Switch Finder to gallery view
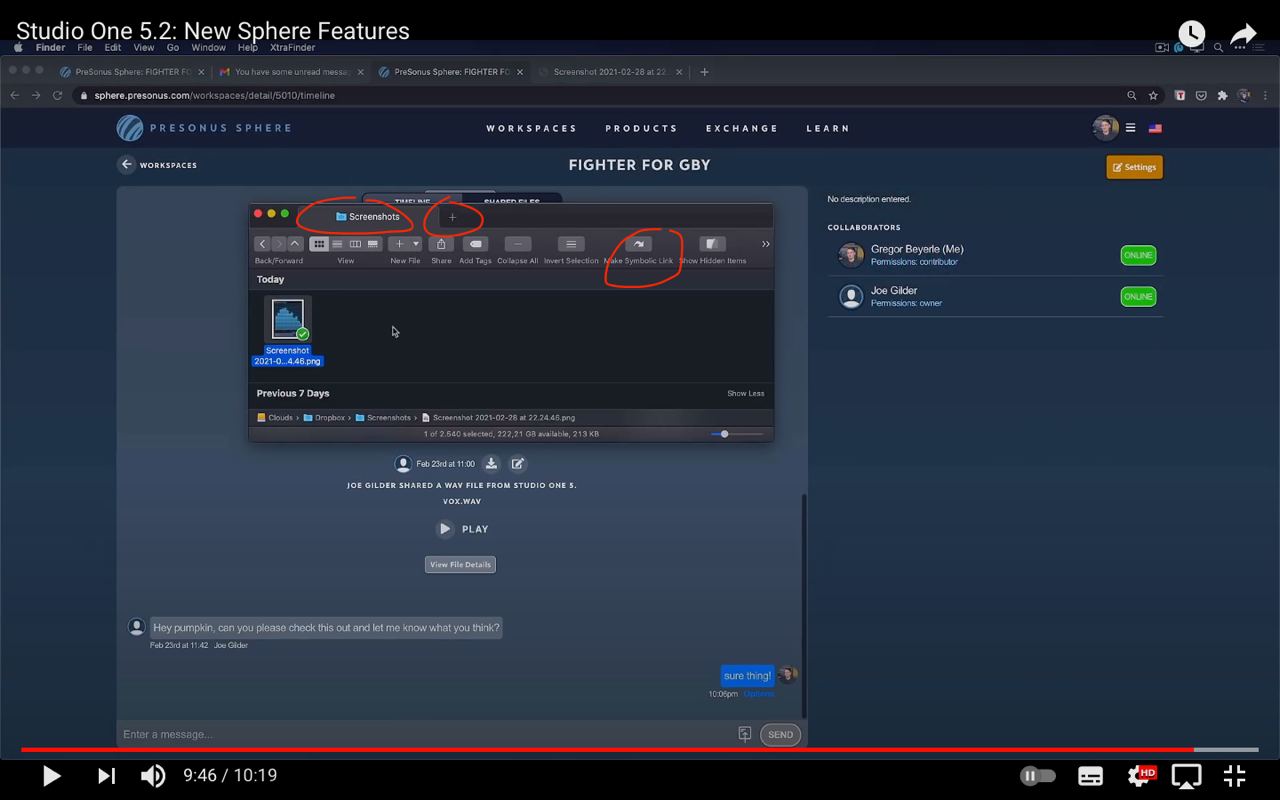Image resolution: width=1280 pixels, height=800 pixels. 373,244
